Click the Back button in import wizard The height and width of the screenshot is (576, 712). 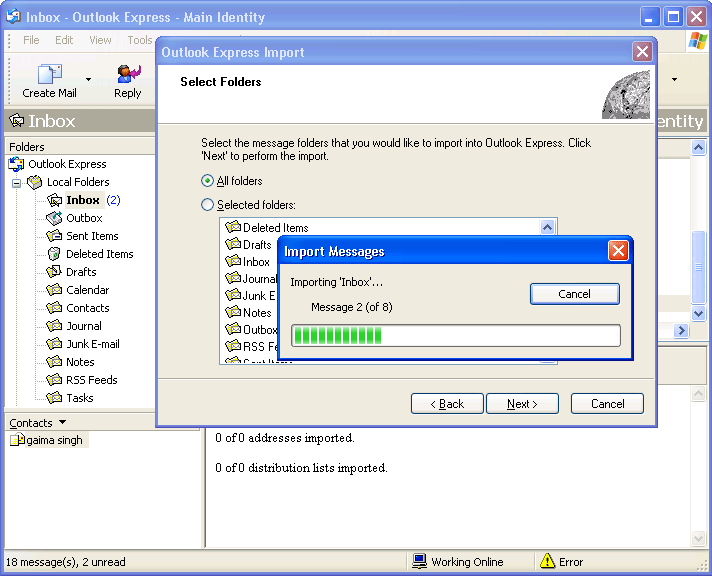coord(447,403)
